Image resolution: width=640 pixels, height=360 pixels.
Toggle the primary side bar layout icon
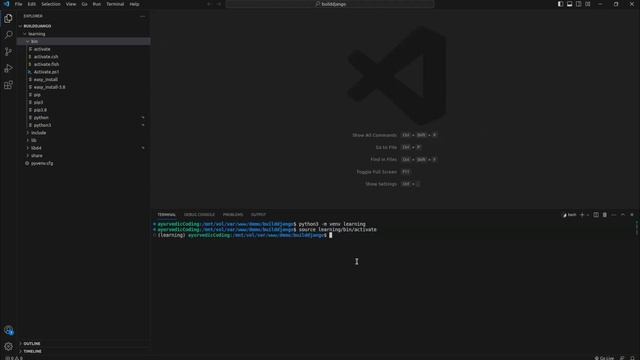(x=560, y=4)
